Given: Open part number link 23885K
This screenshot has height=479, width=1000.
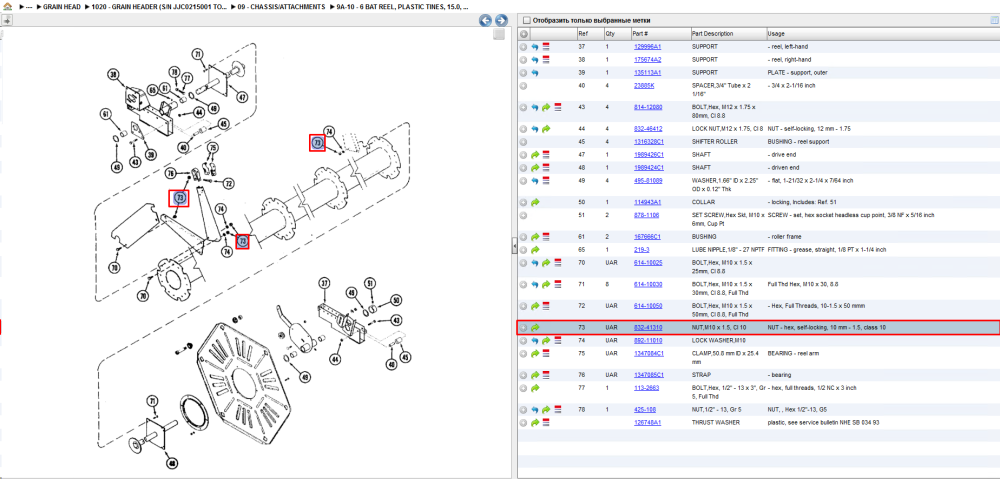Looking at the screenshot, I should coord(643,85).
